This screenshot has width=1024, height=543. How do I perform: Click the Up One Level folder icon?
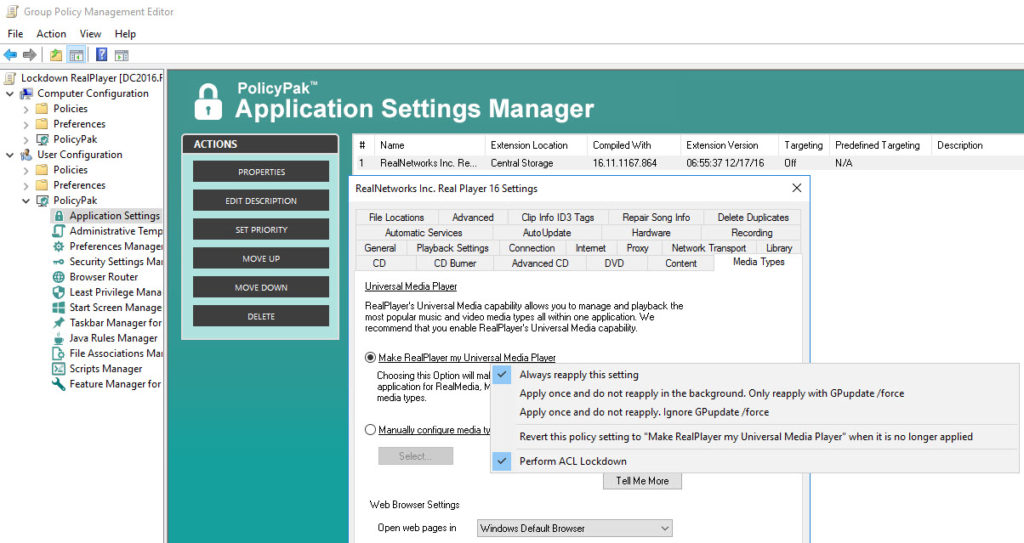[x=56, y=55]
